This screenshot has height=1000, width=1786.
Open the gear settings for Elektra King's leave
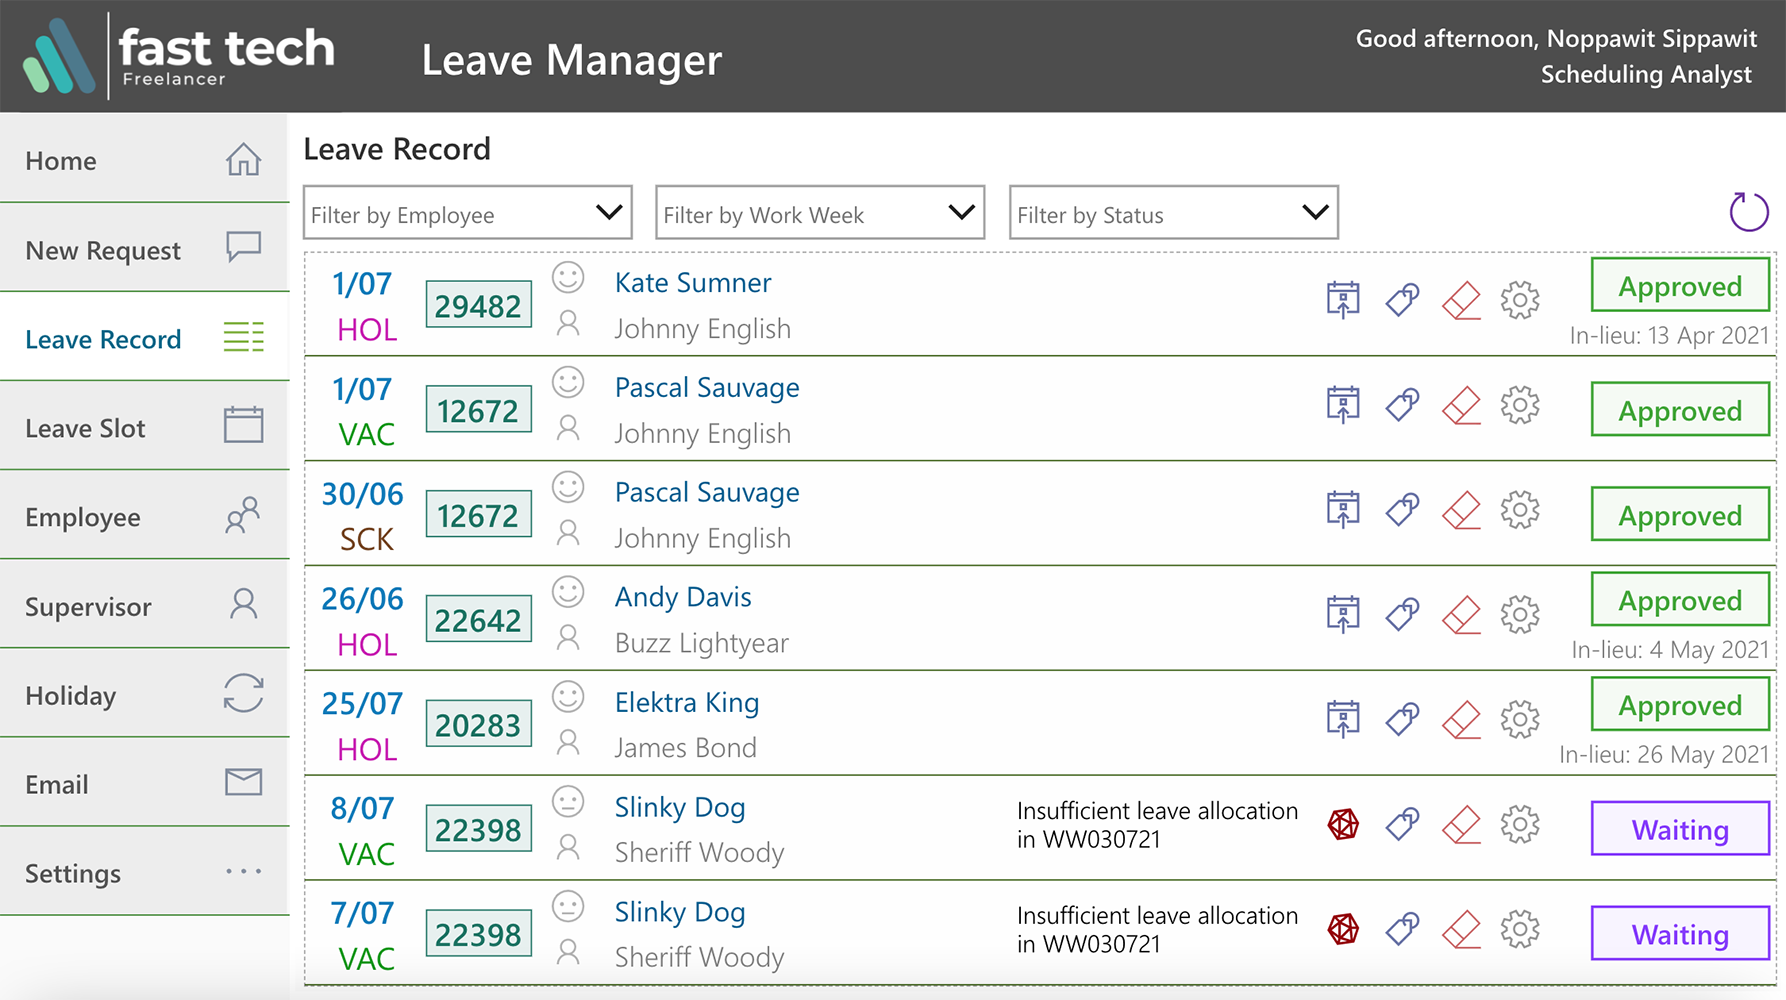[1519, 719]
